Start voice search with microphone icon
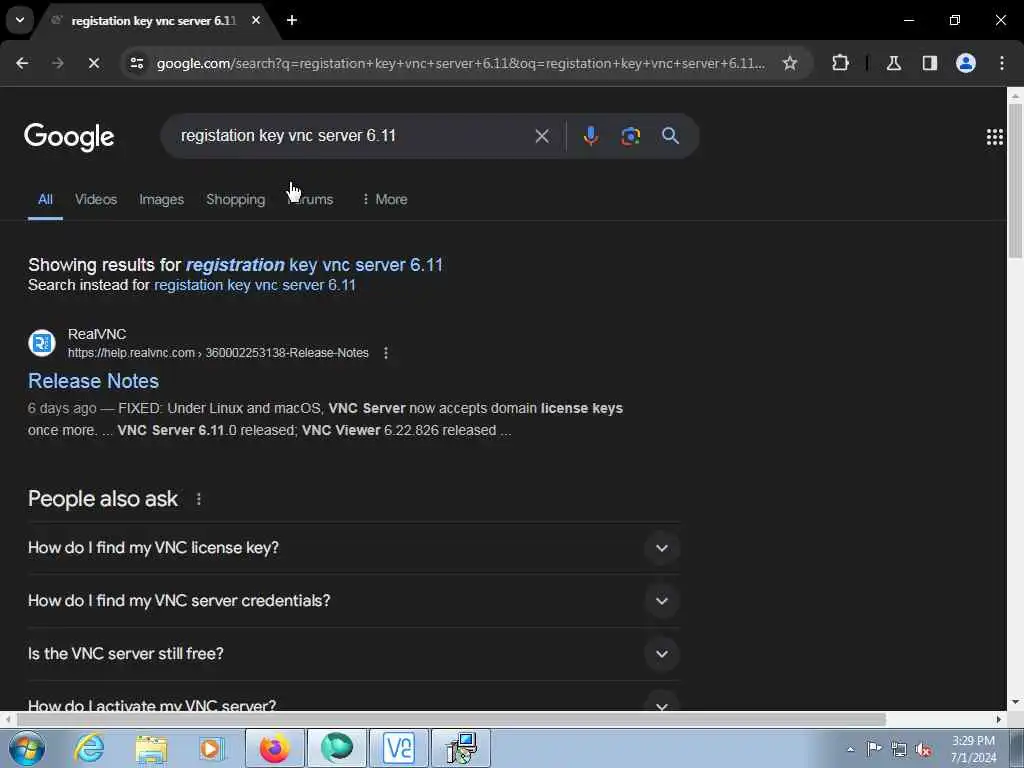This screenshot has height=768, width=1024. (x=590, y=136)
